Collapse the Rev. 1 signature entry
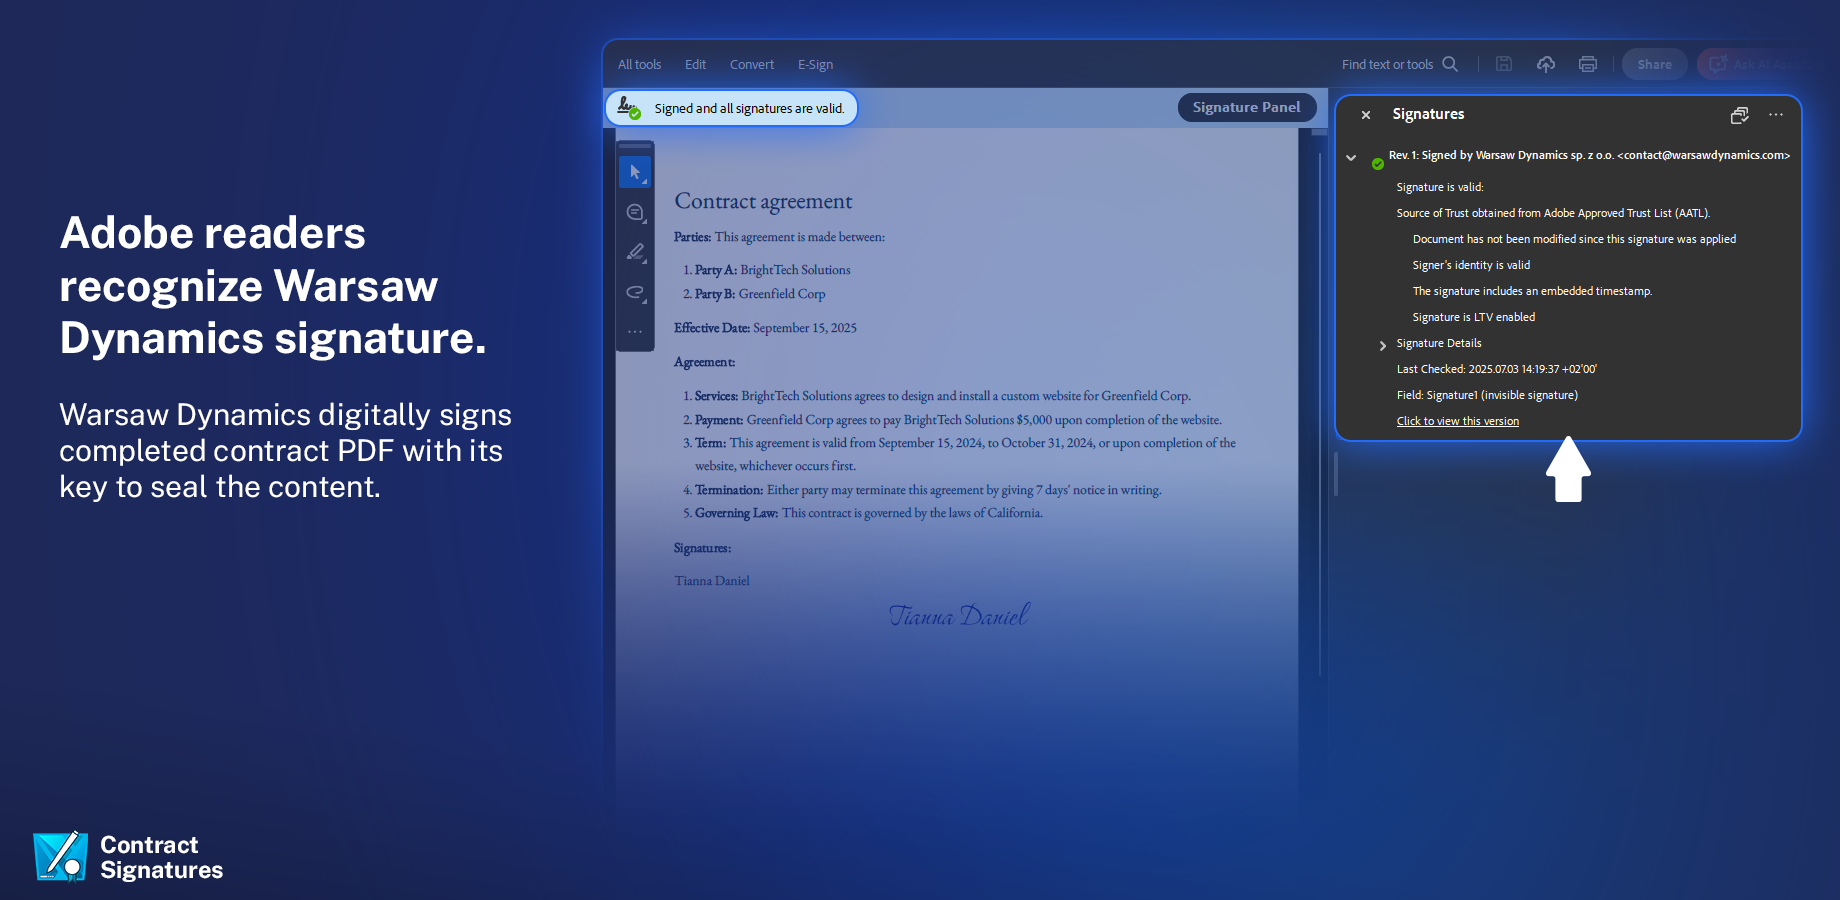The image size is (1840, 900). (x=1351, y=158)
